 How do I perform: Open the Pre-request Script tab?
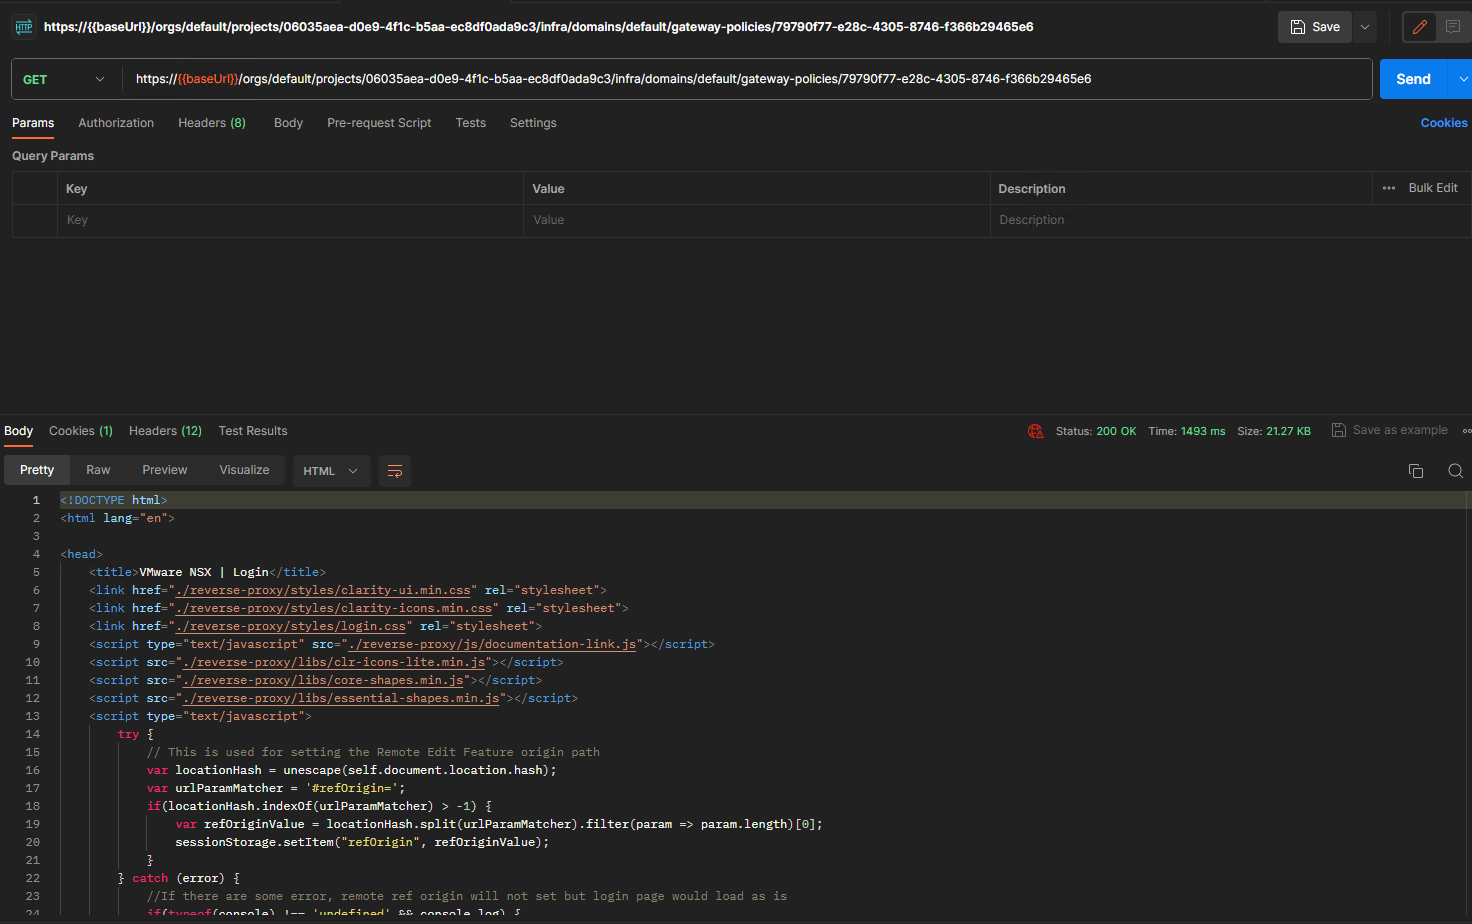[379, 123]
